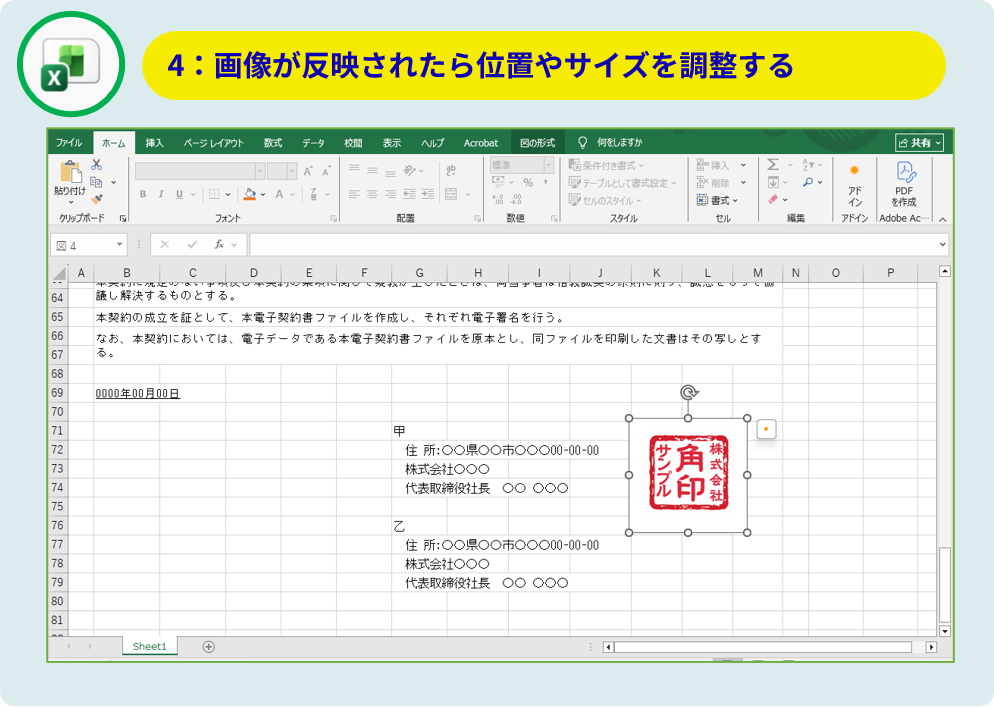Open the 挿入 ribbon tab
Image resolution: width=994 pixels, height=707 pixels.
[154, 143]
